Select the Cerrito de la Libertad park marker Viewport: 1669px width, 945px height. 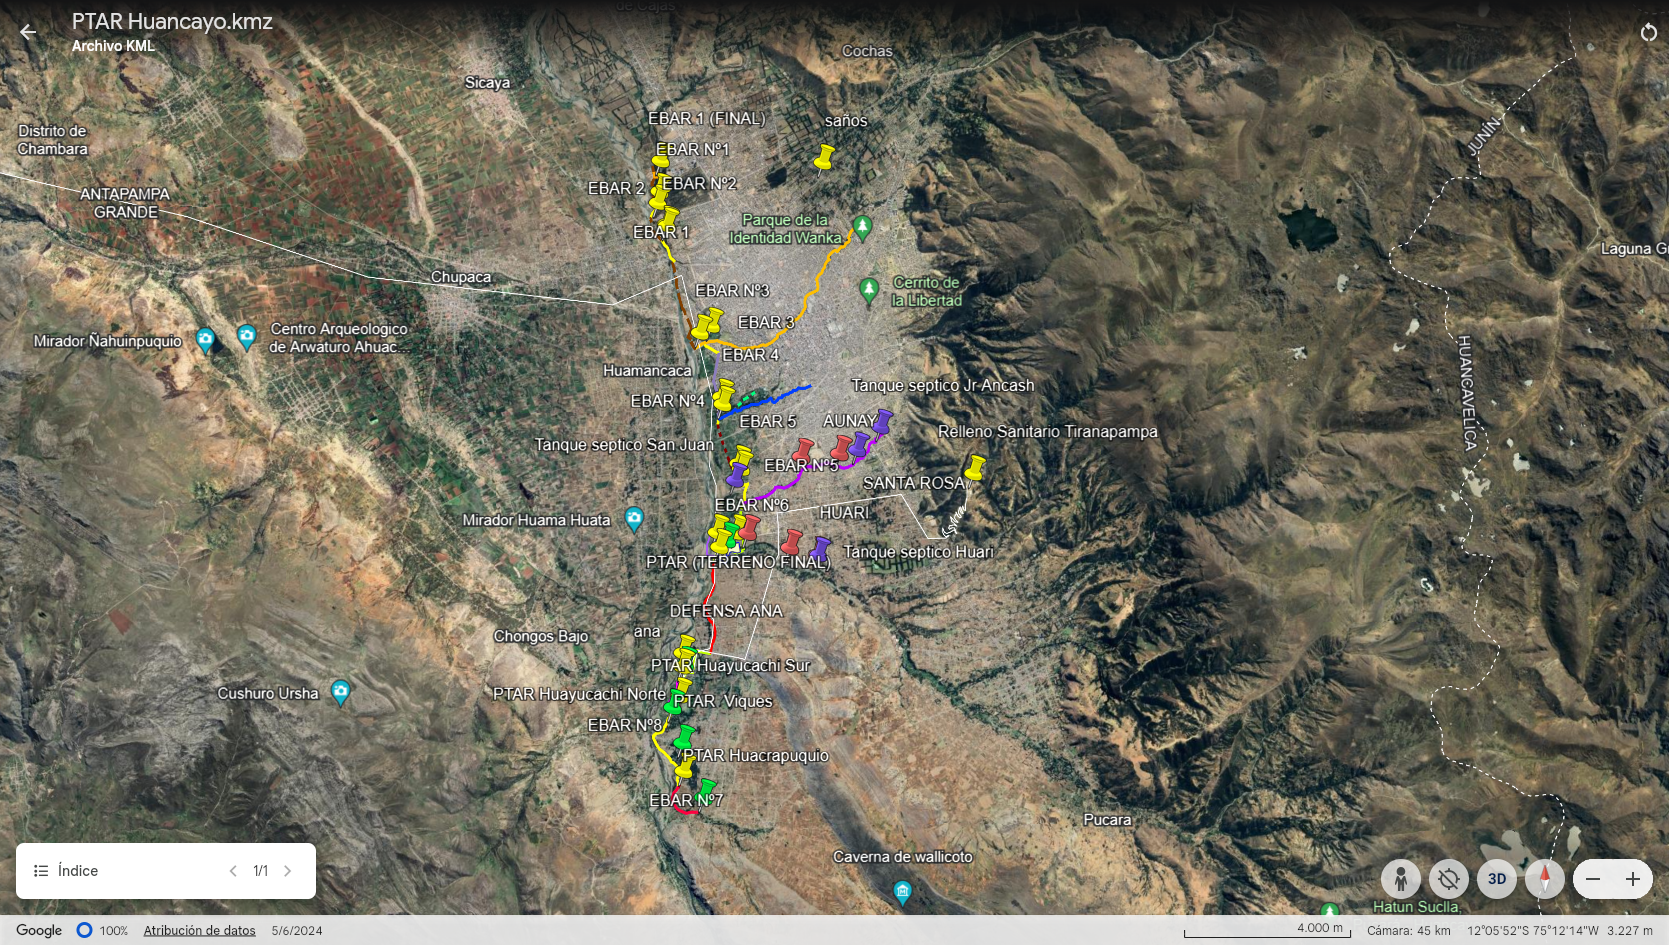click(869, 290)
